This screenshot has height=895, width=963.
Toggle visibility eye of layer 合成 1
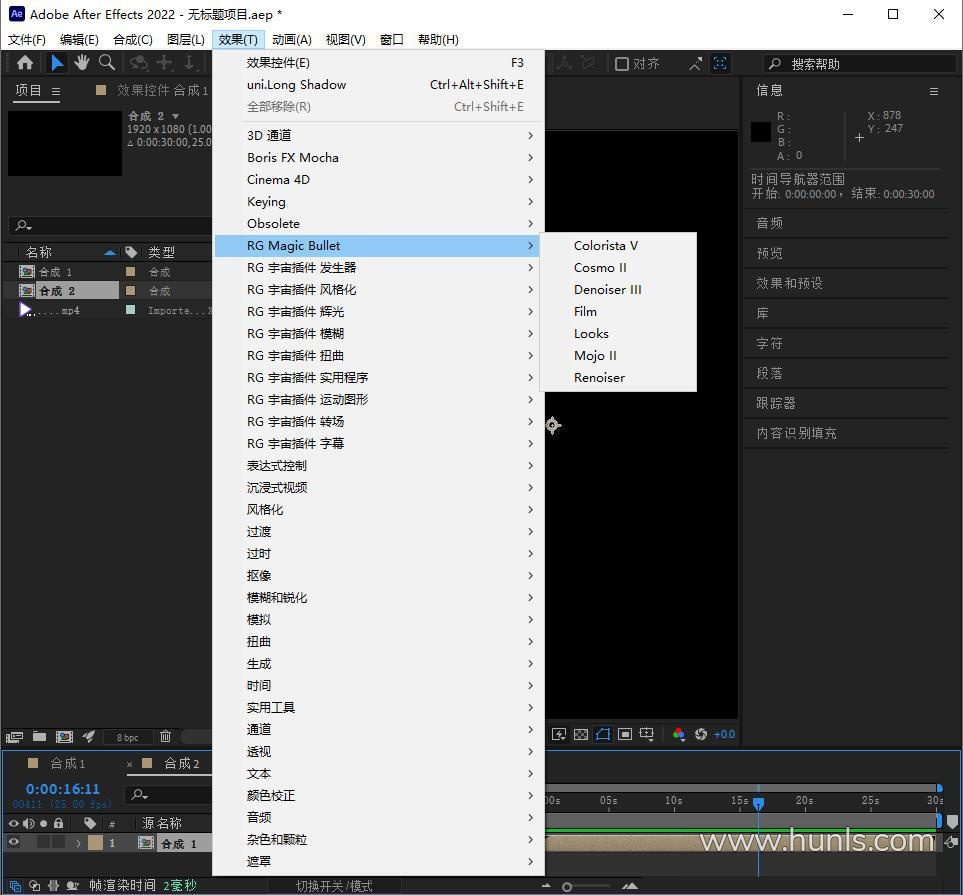tap(14, 843)
